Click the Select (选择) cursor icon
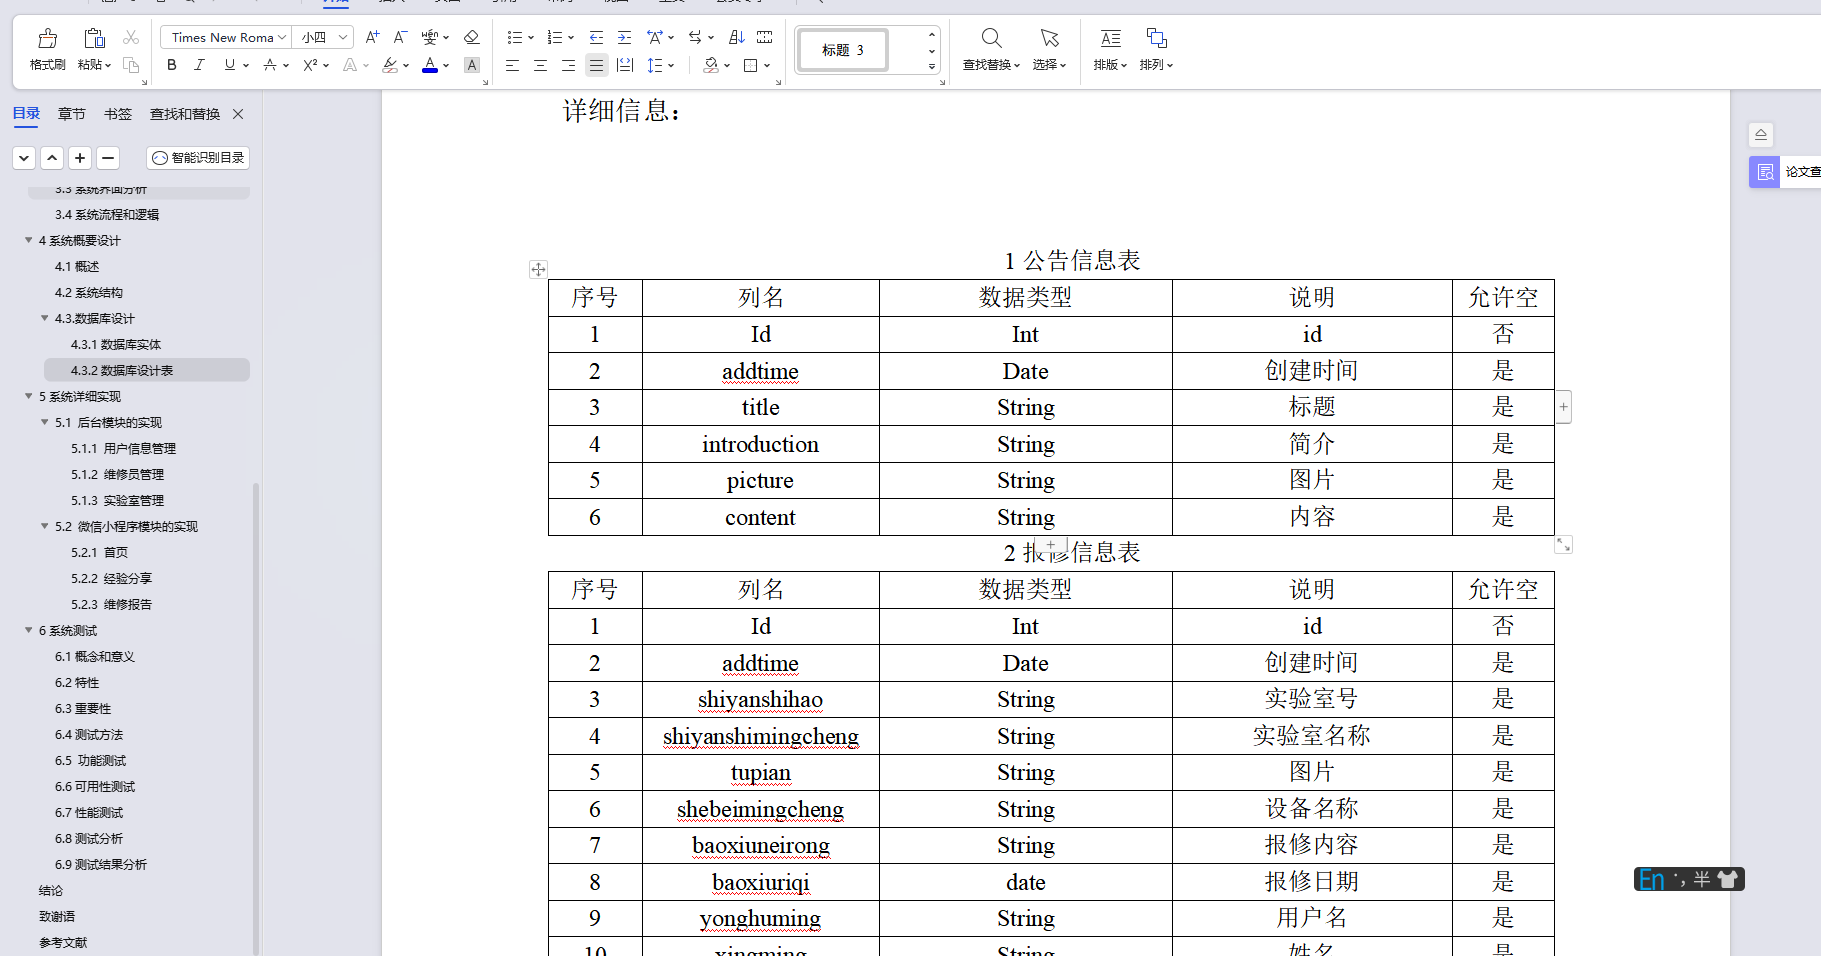Image resolution: width=1821 pixels, height=956 pixels. click(x=1049, y=49)
